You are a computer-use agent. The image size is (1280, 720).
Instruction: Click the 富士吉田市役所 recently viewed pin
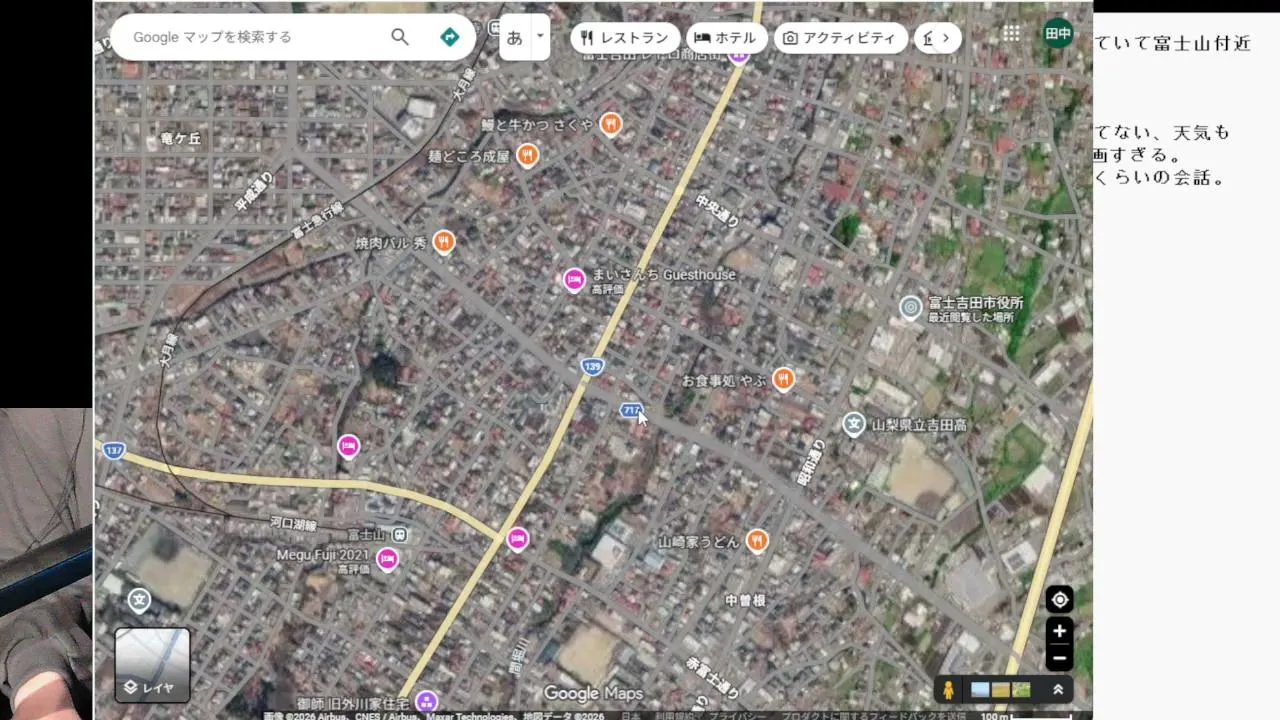910,307
